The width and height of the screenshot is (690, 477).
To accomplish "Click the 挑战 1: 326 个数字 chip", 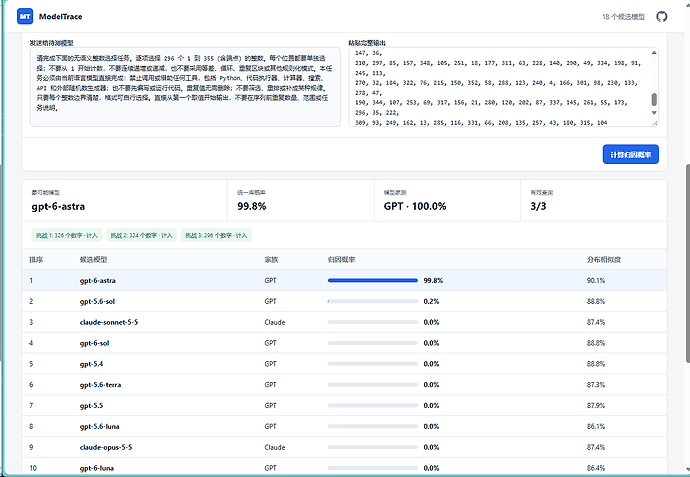I will click(x=67, y=235).
